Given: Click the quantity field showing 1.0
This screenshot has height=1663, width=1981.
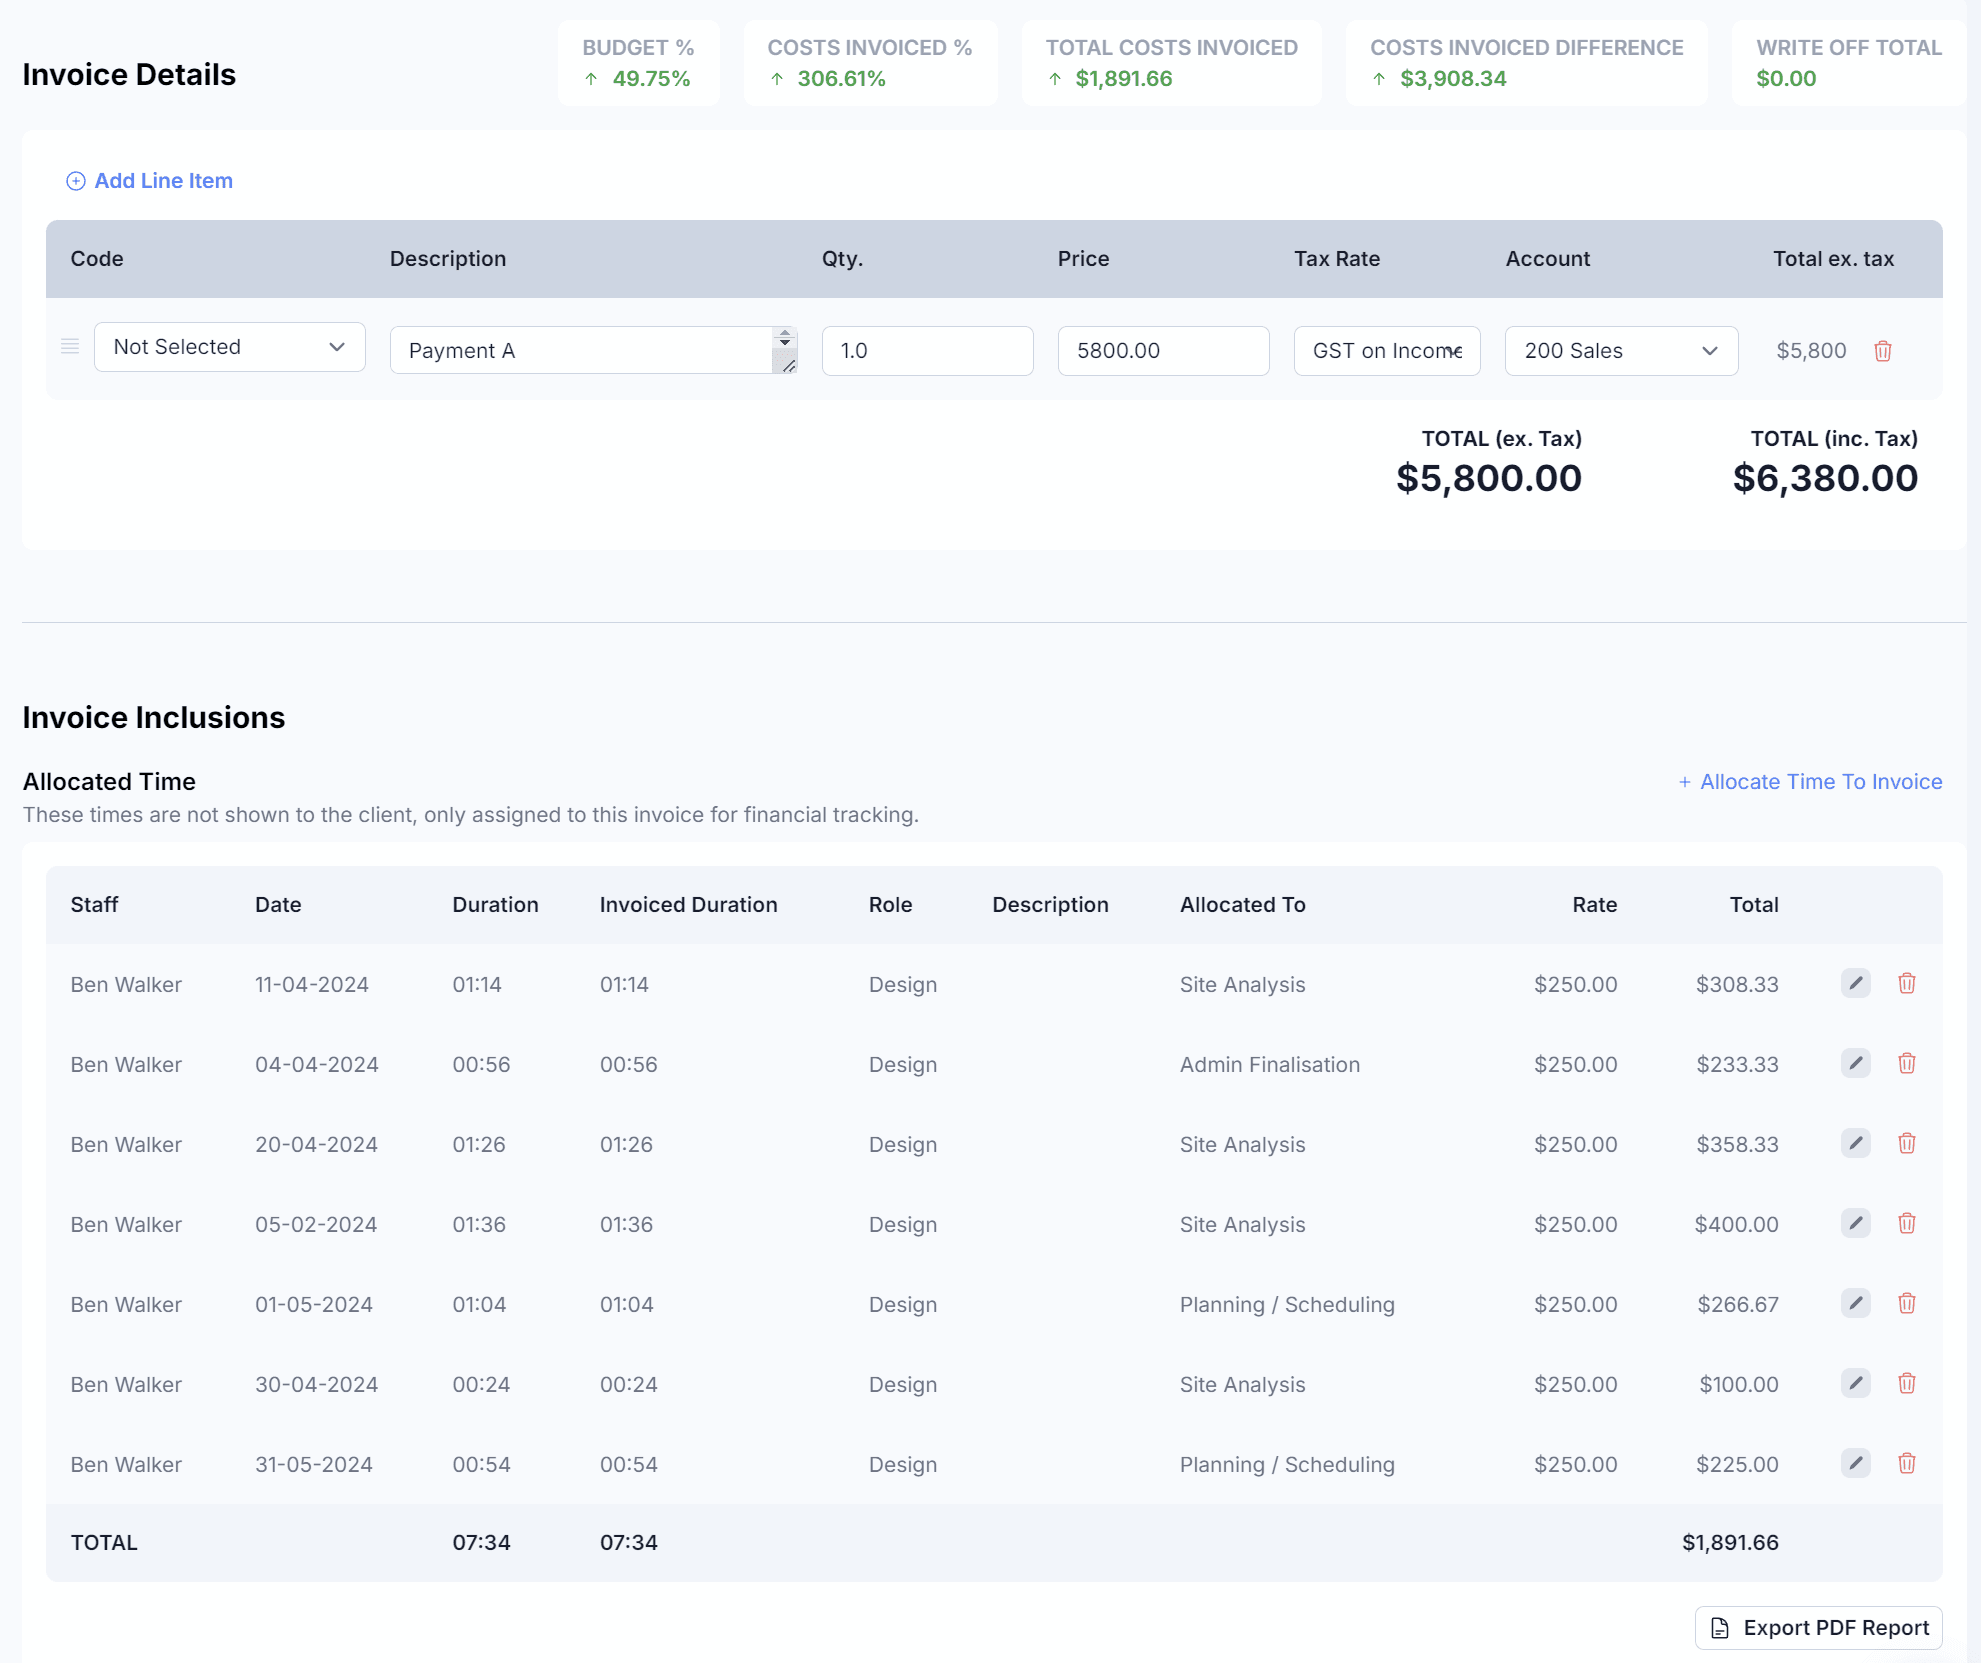Looking at the screenshot, I should (928, 351).
